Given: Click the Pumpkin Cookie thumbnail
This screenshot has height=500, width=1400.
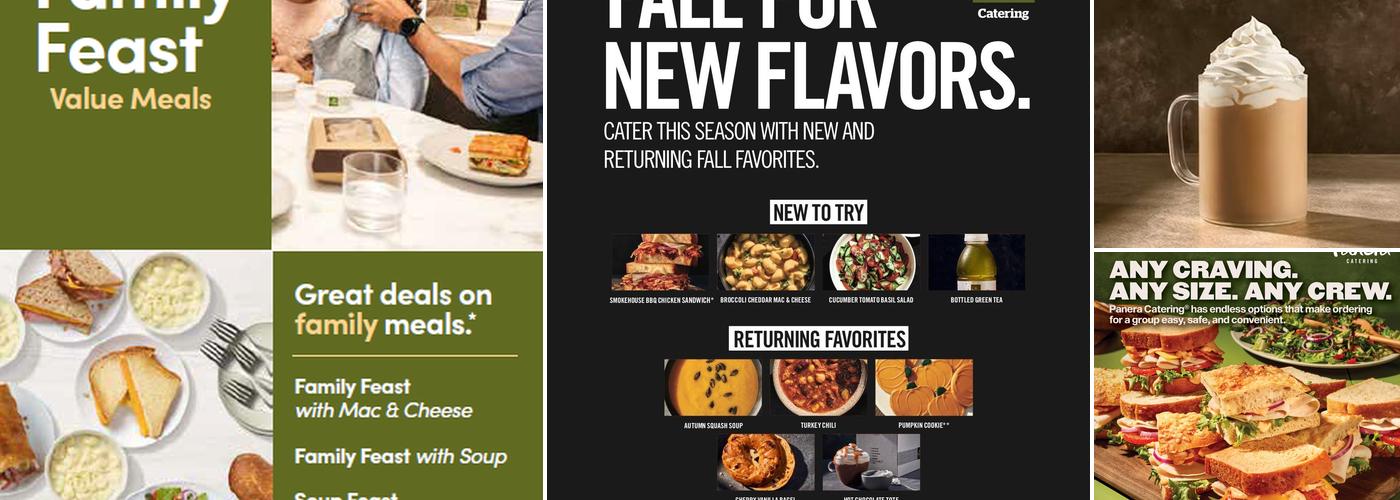Looking at the screenshot, I should [924, 387].
